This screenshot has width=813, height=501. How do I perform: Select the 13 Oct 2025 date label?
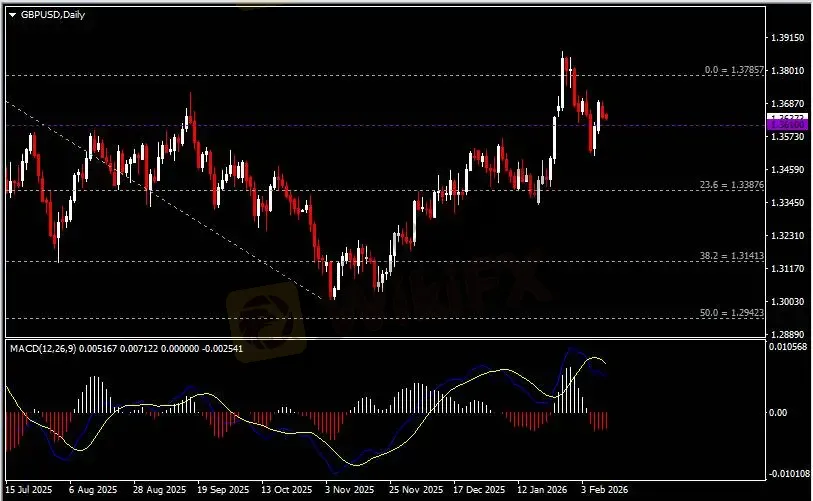click(287, 490)
